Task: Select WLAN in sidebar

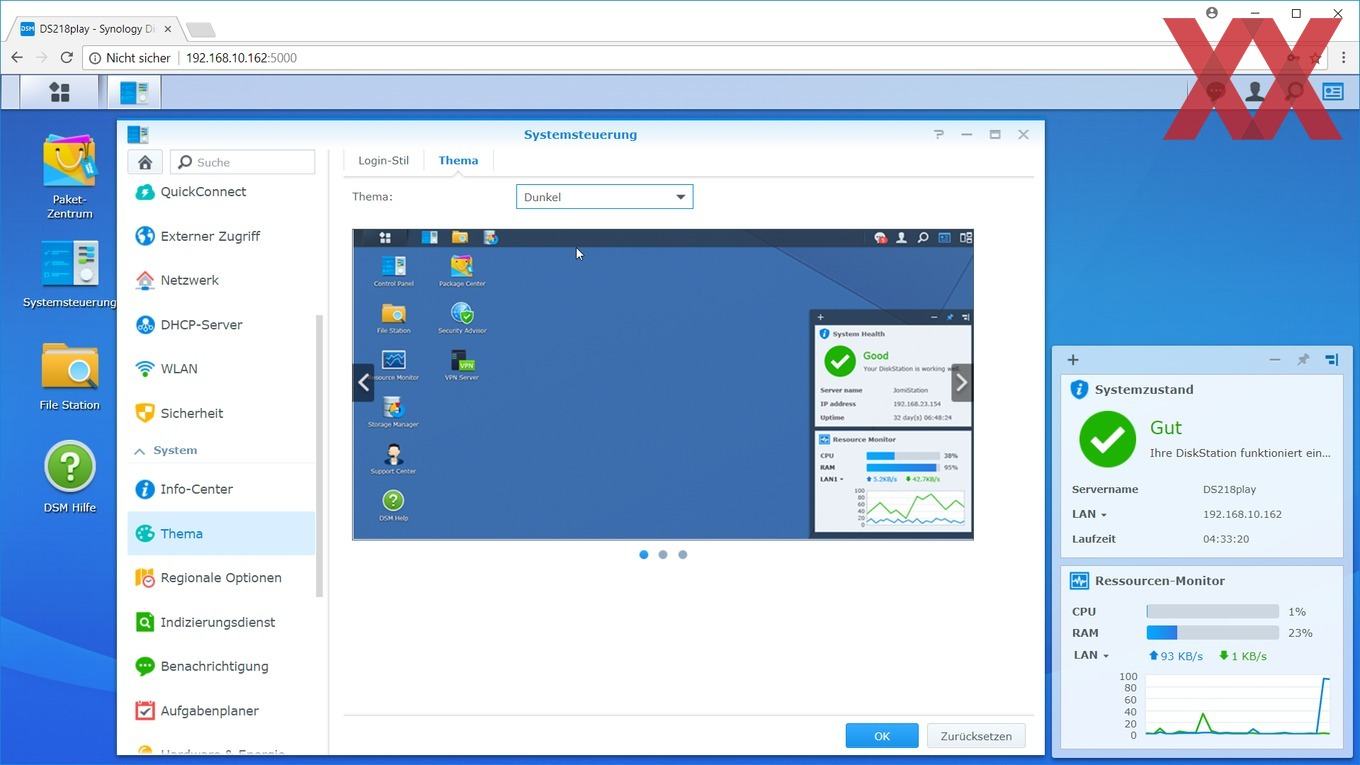Action: tap(221, 368)
